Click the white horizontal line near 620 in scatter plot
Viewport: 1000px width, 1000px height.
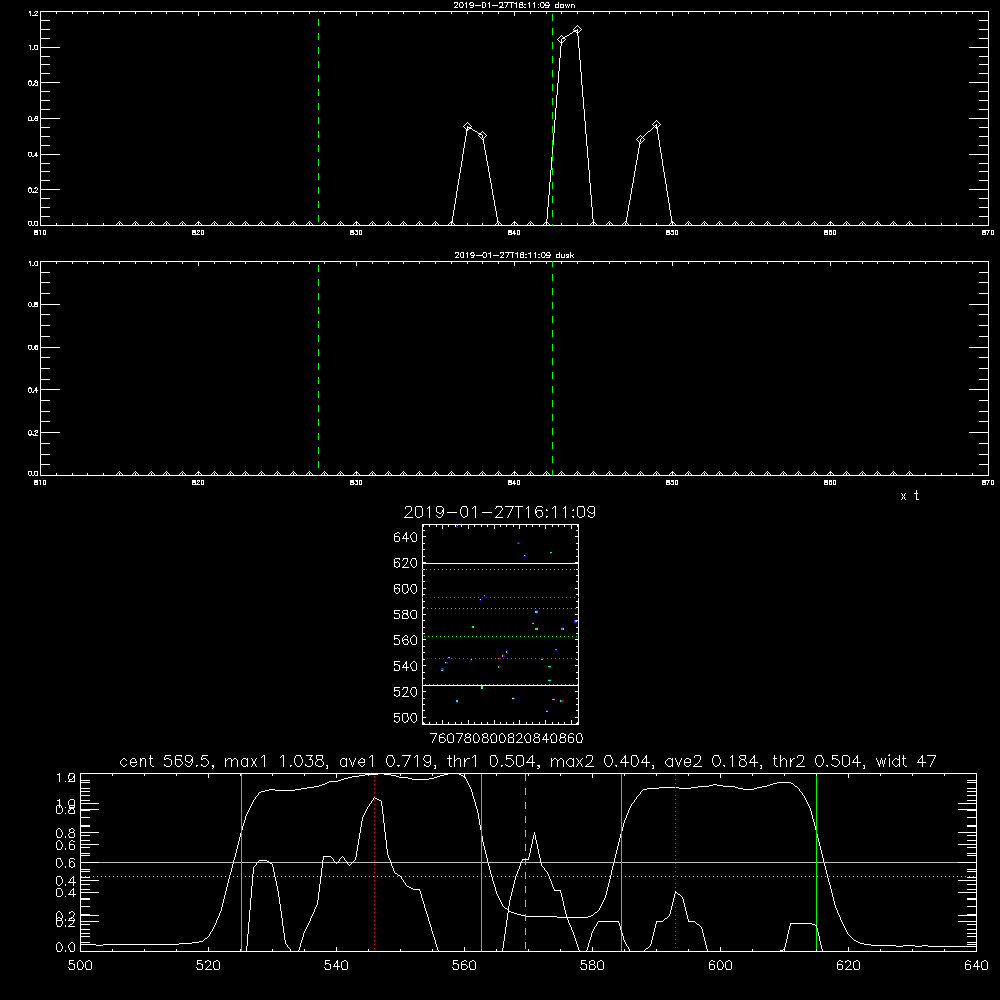coord(501,563)
